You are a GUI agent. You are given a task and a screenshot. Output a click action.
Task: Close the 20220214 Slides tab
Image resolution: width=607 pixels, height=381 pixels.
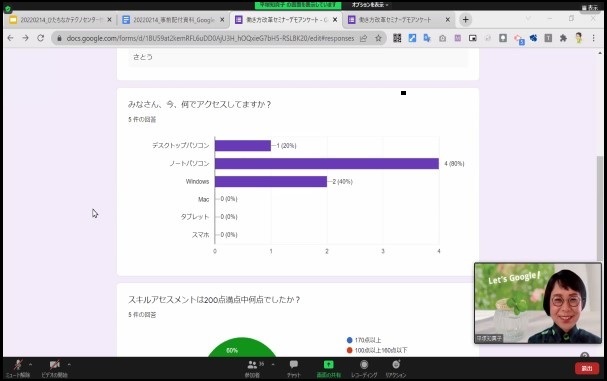109,20
